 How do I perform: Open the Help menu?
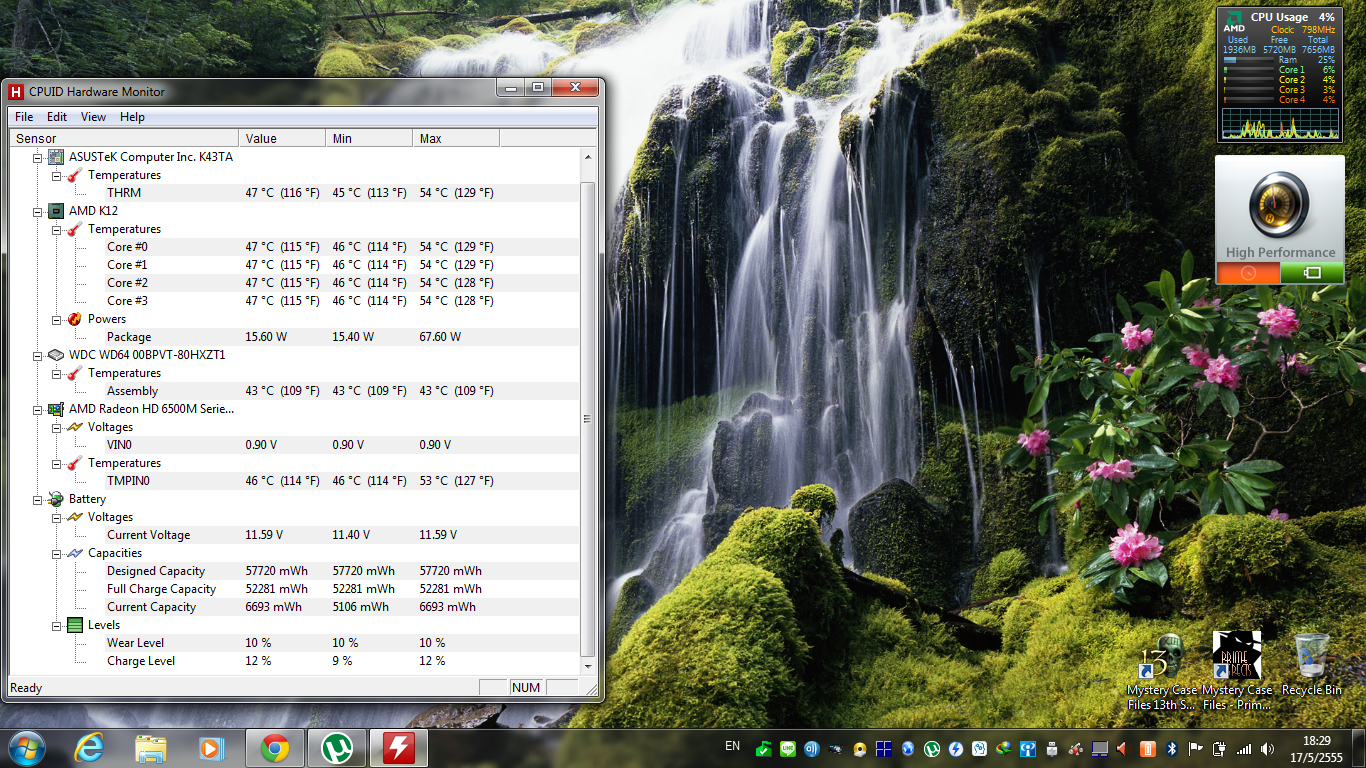click(x=132, y=117)
